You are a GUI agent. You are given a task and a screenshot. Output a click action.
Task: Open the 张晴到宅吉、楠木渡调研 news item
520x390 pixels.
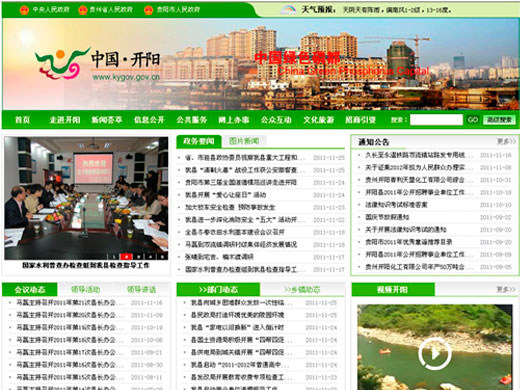point(219,257)
